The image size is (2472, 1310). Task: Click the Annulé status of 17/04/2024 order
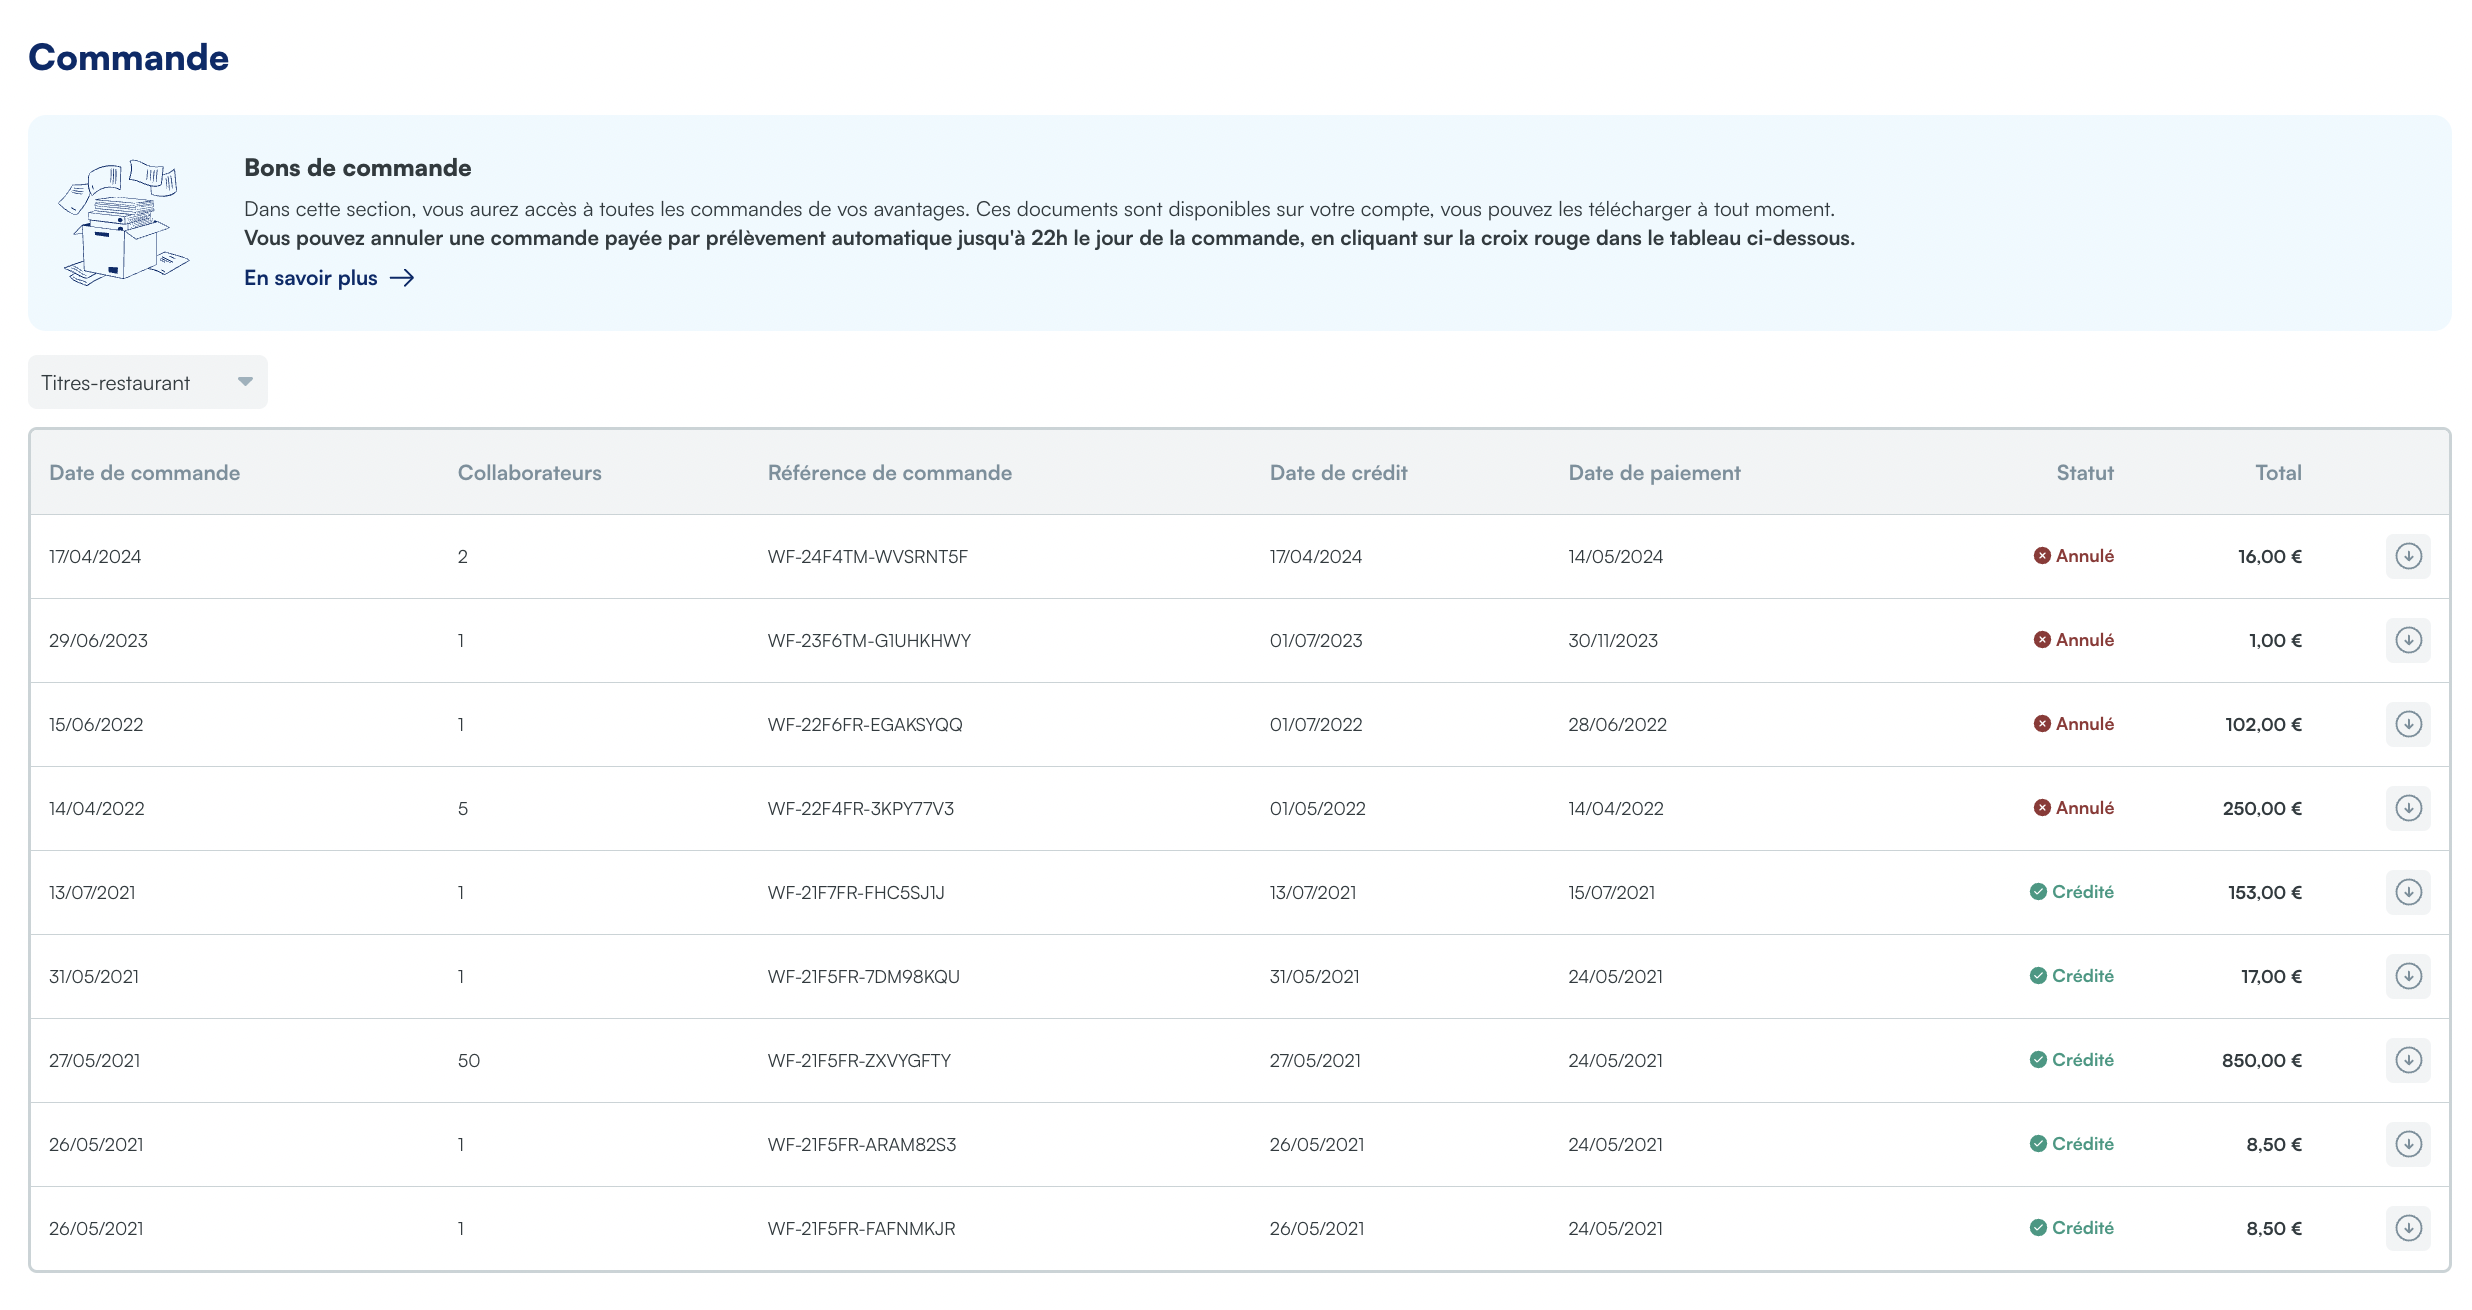(2074, 556)
